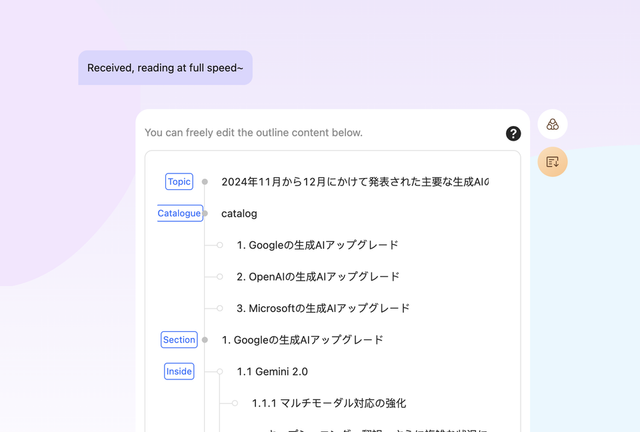
Task: Click the bullet node beside catalog
Action: (205, 213)
